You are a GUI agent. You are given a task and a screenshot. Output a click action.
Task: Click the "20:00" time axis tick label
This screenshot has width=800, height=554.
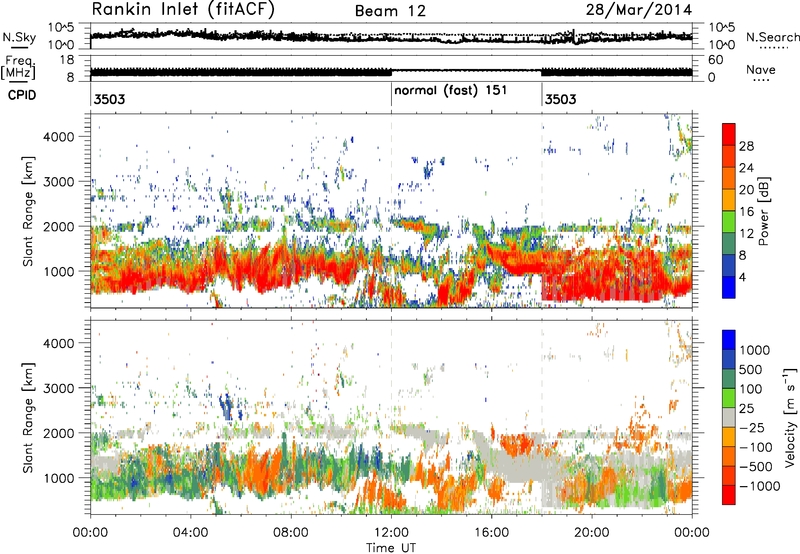click(x=591, y=532)
